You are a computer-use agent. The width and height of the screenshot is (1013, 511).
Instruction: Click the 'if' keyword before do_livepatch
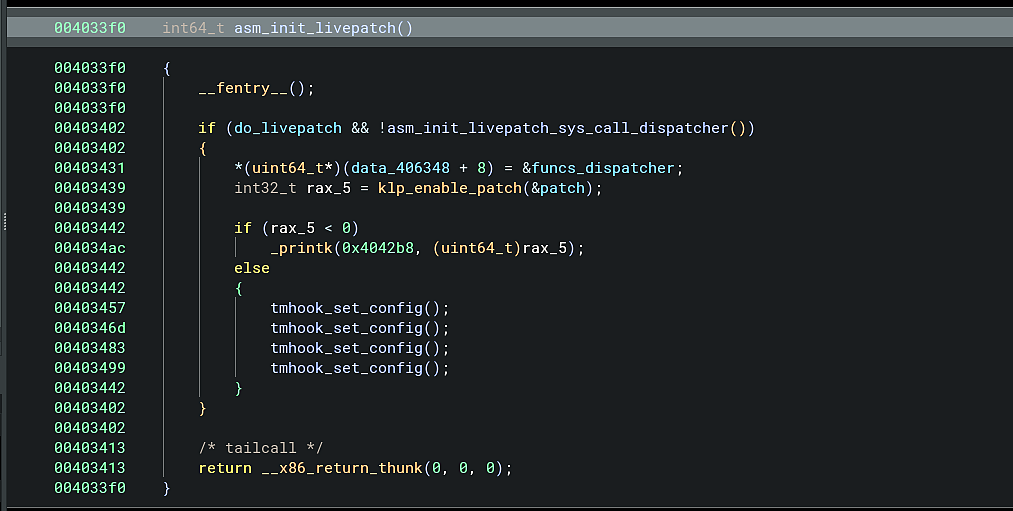207,128
